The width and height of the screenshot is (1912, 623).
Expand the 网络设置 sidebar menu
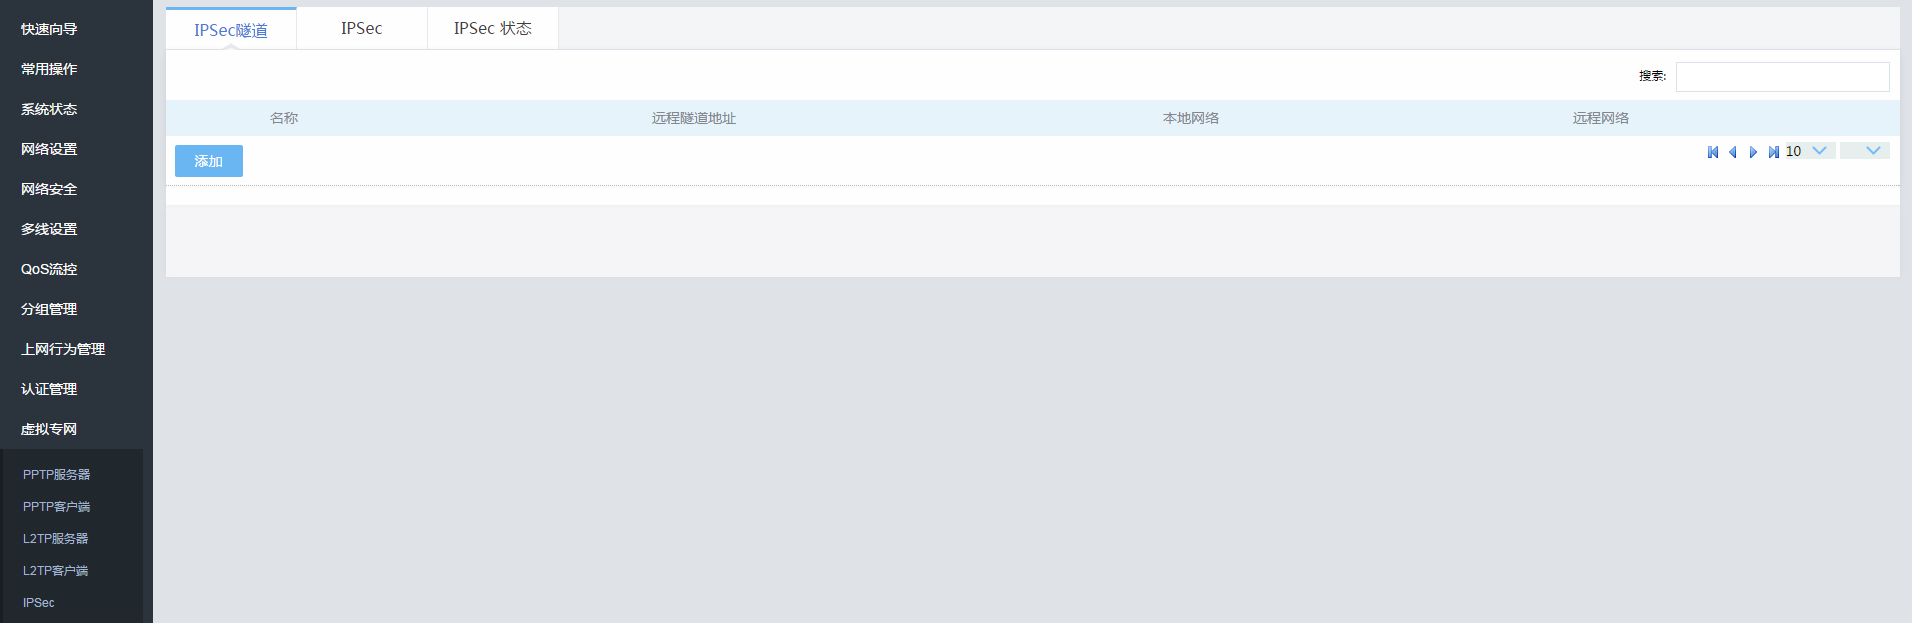[49, 149]
